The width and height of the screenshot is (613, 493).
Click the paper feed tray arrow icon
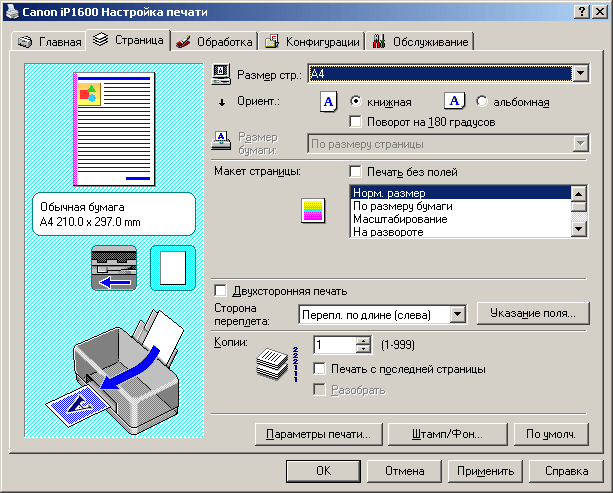[x=114, y=268]
